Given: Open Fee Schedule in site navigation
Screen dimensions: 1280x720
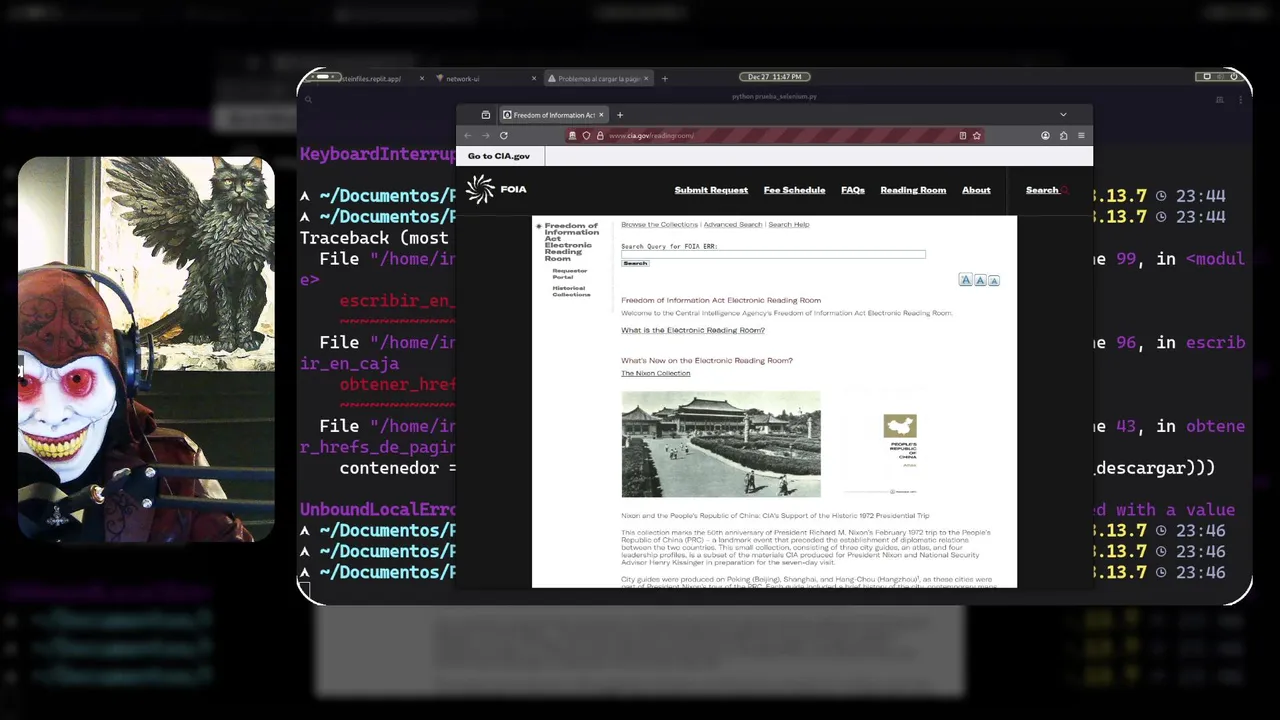Looking at the screenshot, I should coord(794,190).
